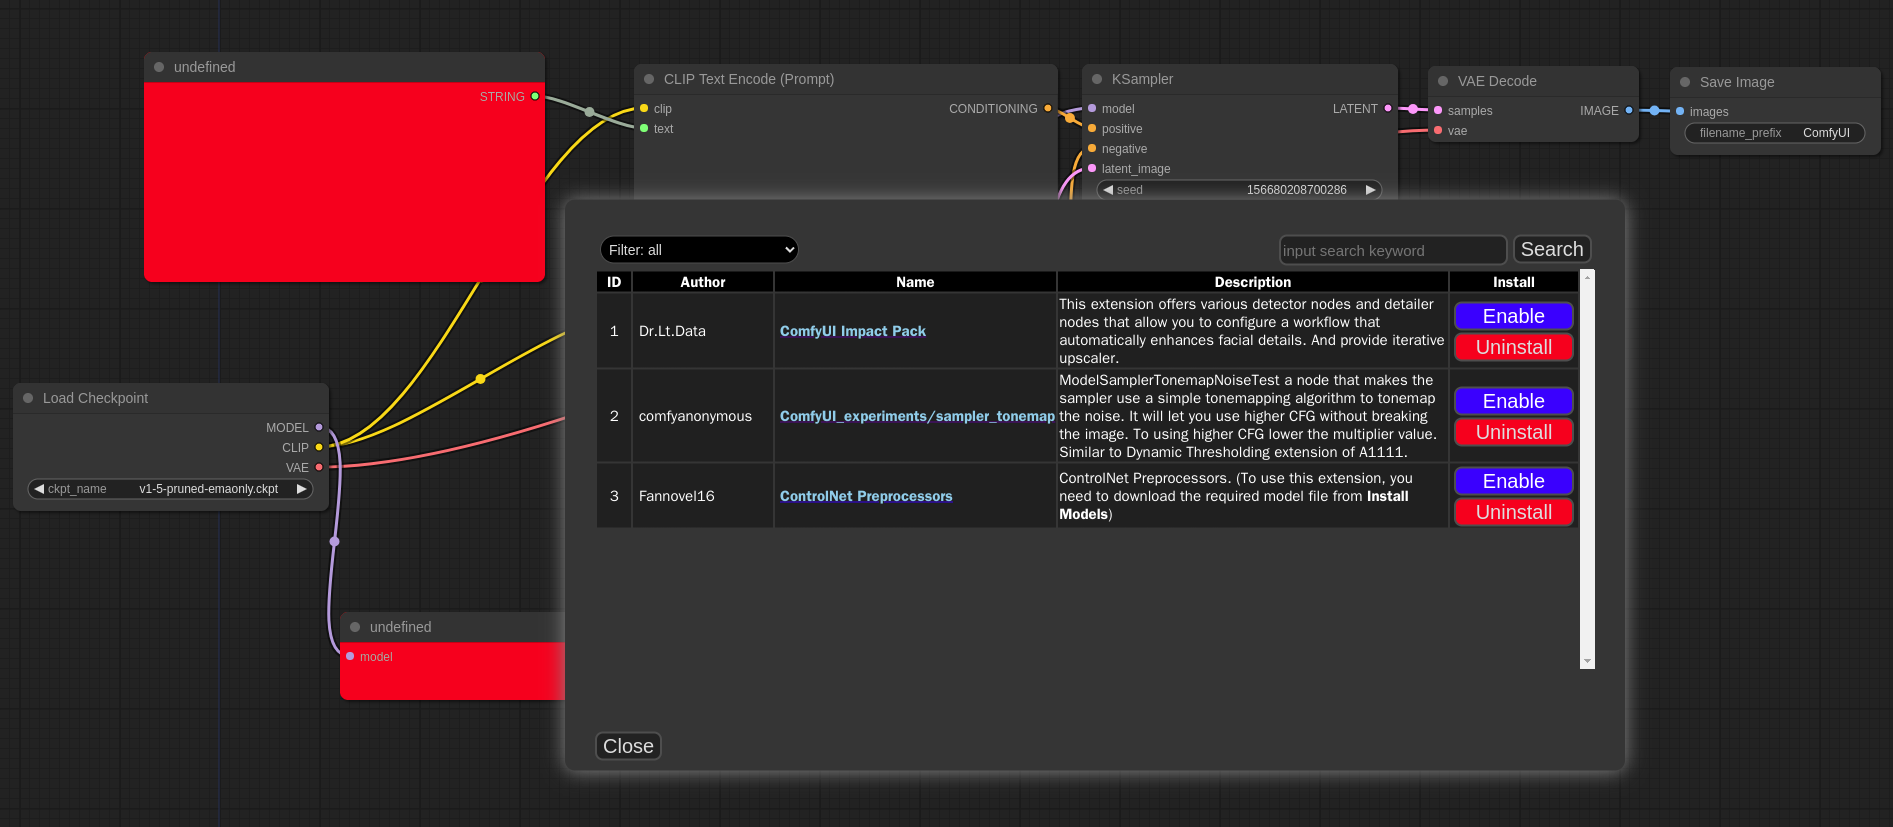1893x827 pixels.
Task: Enable the ControlNet Preprocessors extension
Action: click(1513, 481)
